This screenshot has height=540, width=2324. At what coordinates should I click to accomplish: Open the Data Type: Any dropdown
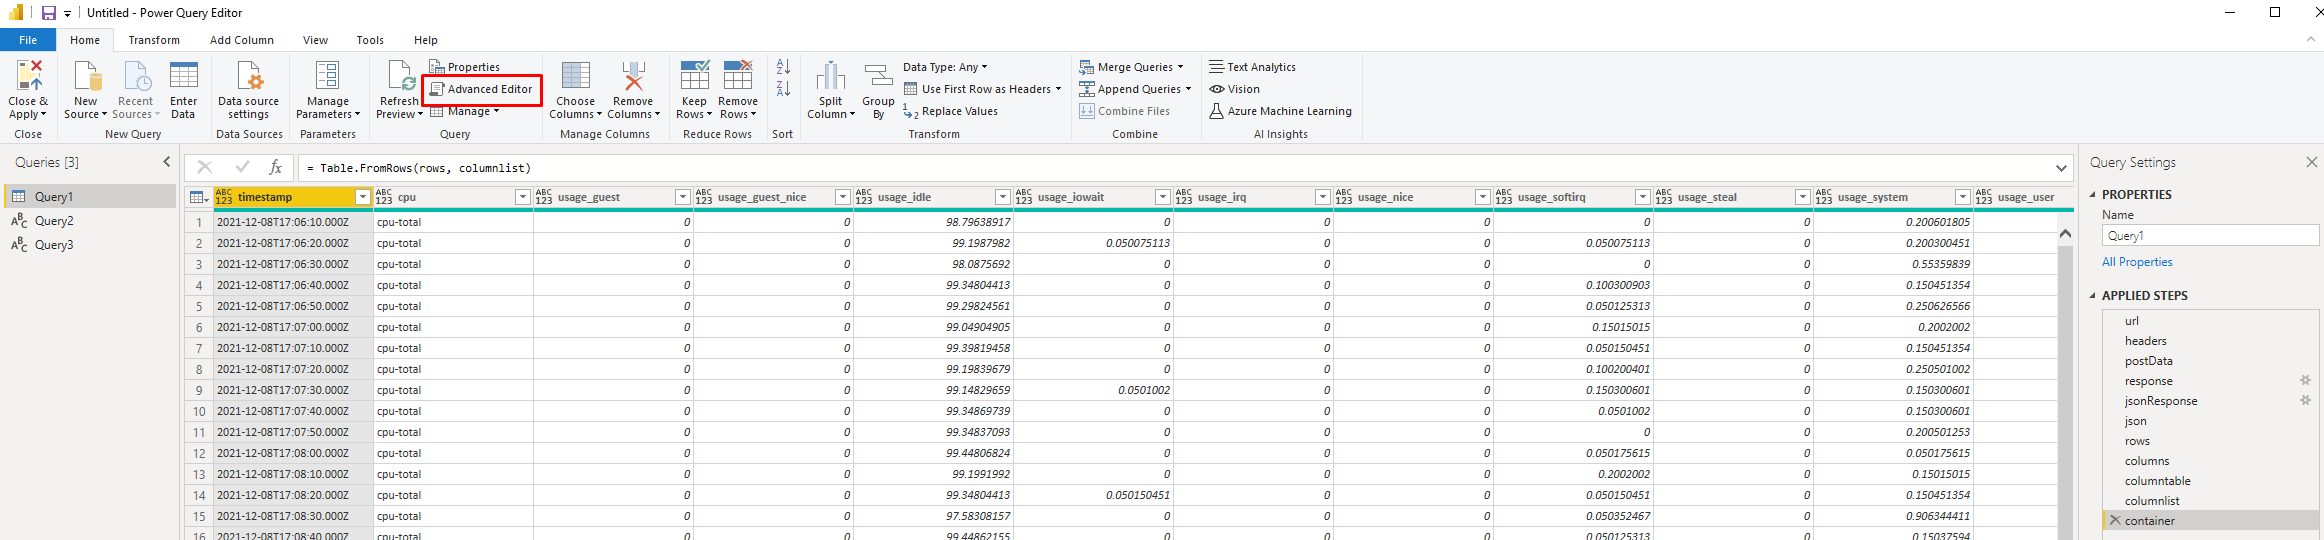pyautogui.click(x=945, y=67)
